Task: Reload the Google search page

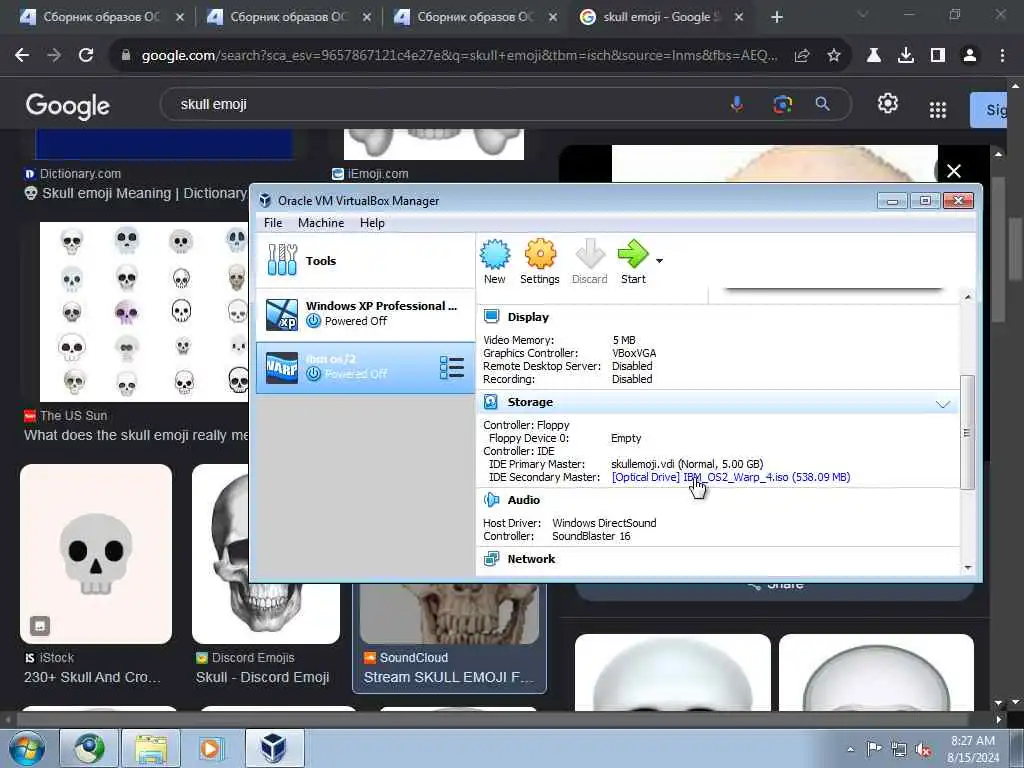Action: pyautogui.click(x=86, y=56)
